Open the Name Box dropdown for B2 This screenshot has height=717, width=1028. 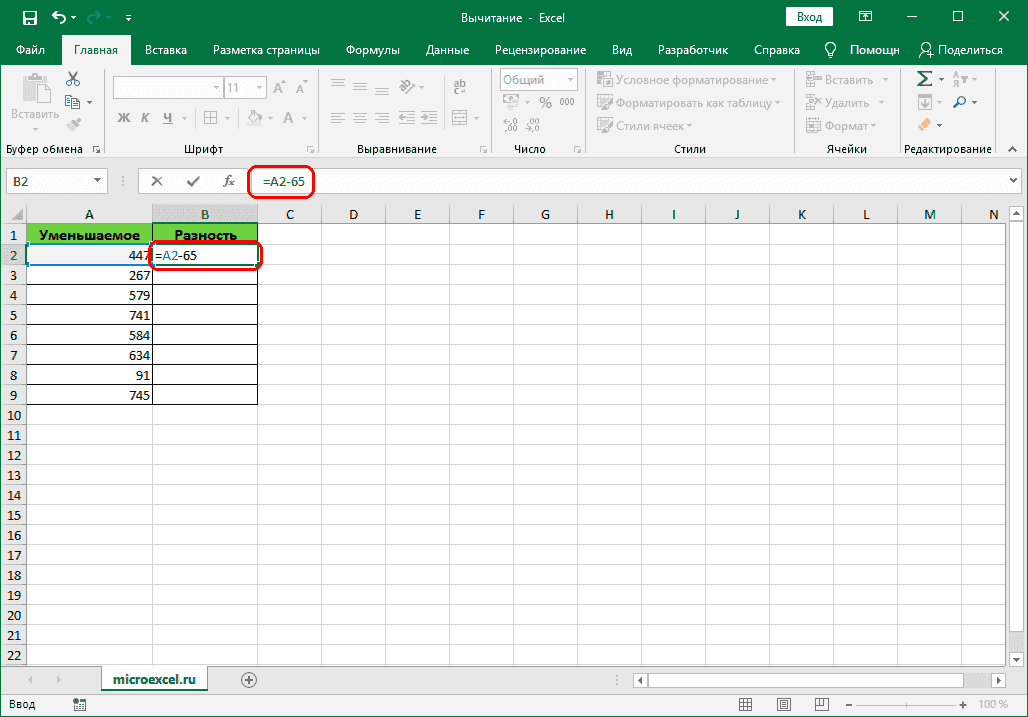click(x=98, y=181)
